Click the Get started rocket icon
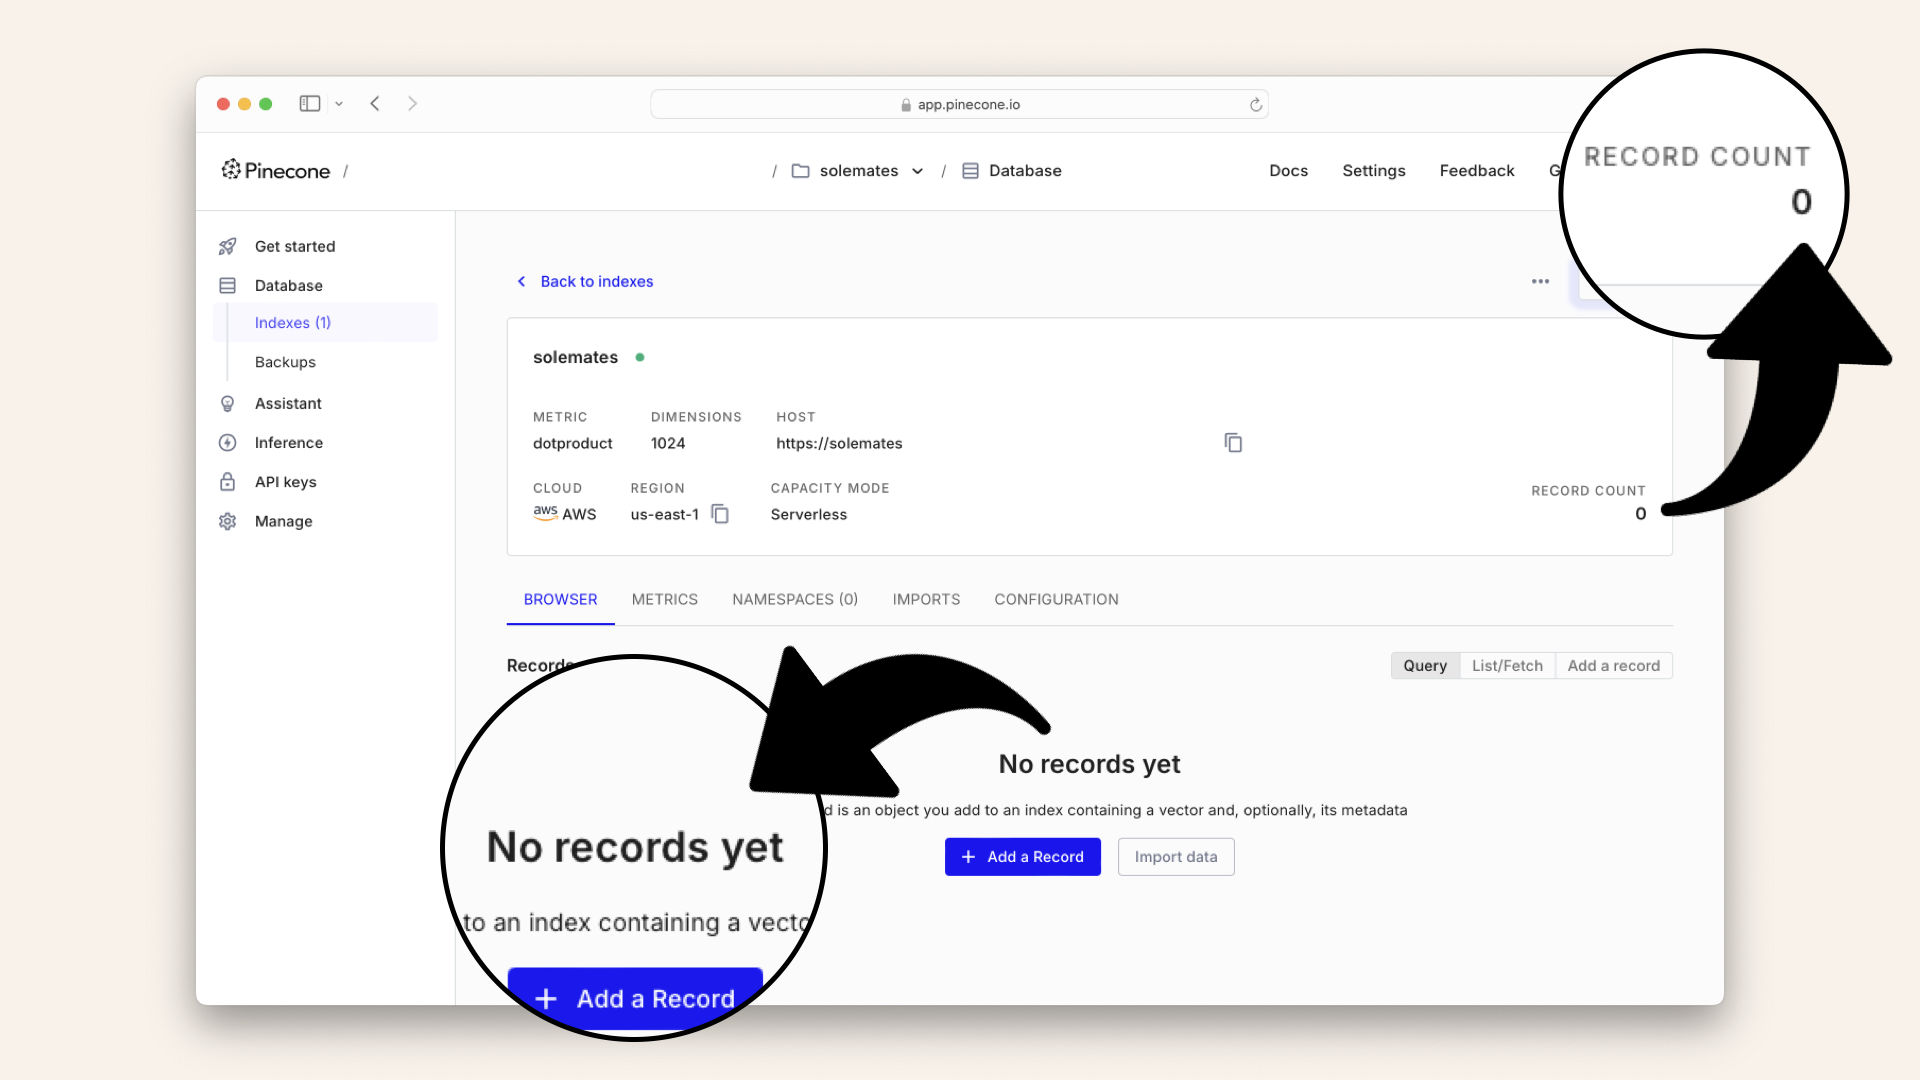 point(229,247)
